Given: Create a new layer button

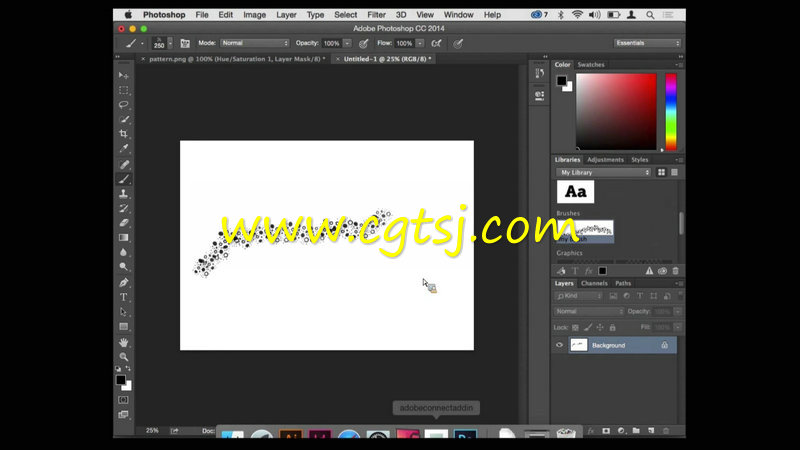Looking at the screenshot, I should click(651, 431).
